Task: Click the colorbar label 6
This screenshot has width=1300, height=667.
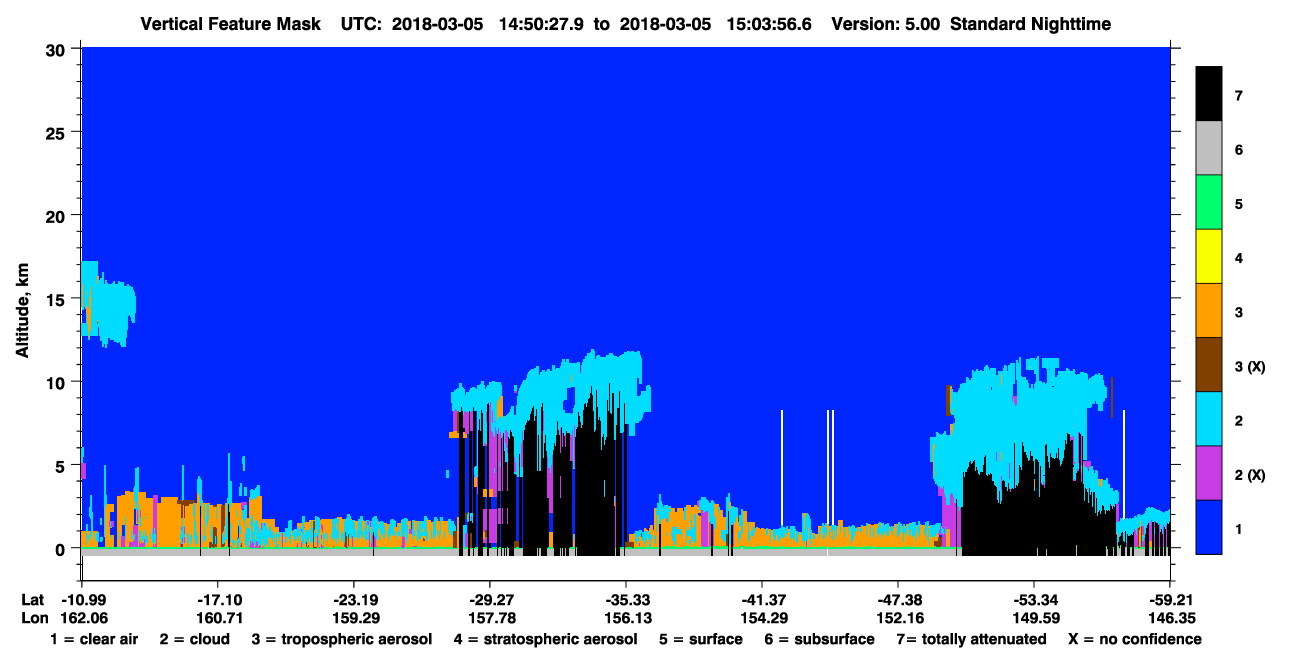Action: (x=1239, y=150)
